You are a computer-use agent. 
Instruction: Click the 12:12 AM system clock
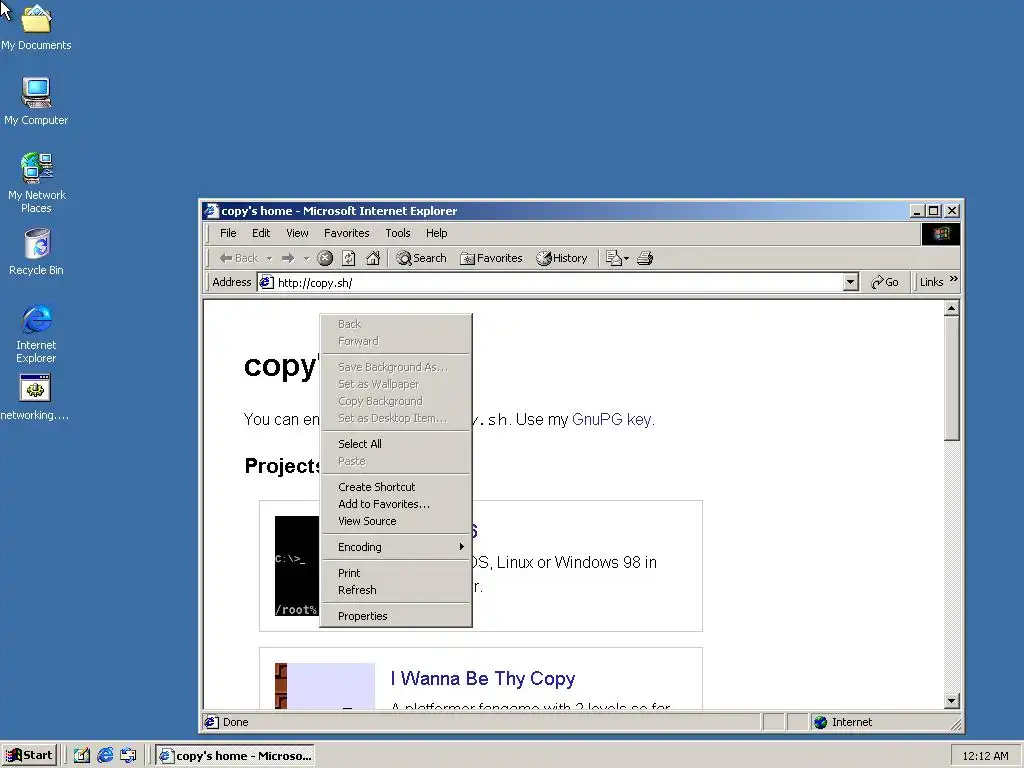(x=985, y=756)
